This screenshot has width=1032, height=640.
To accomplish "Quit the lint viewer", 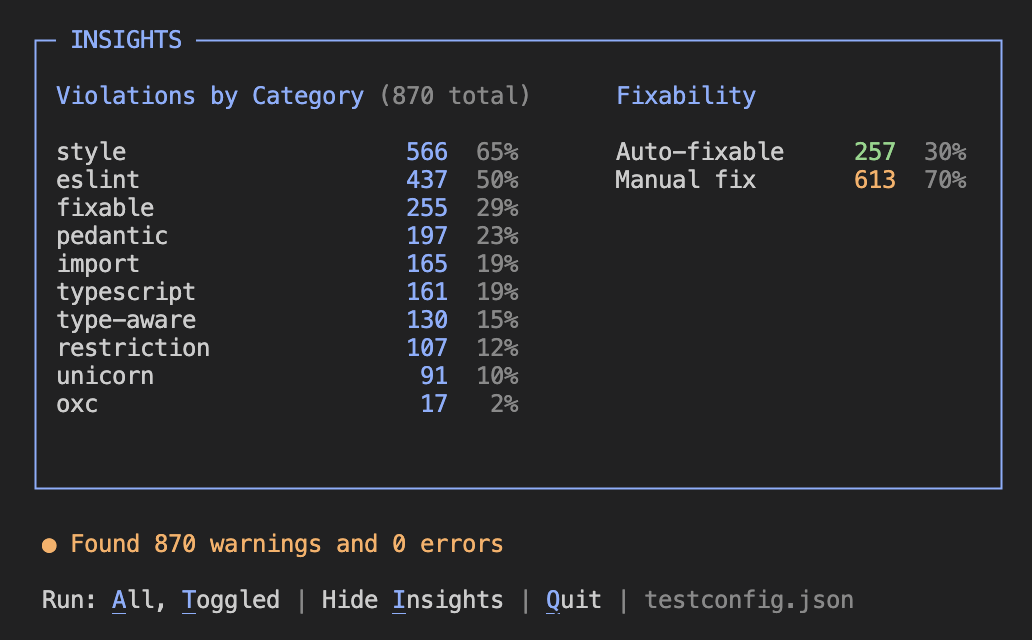I will [571, 599].
